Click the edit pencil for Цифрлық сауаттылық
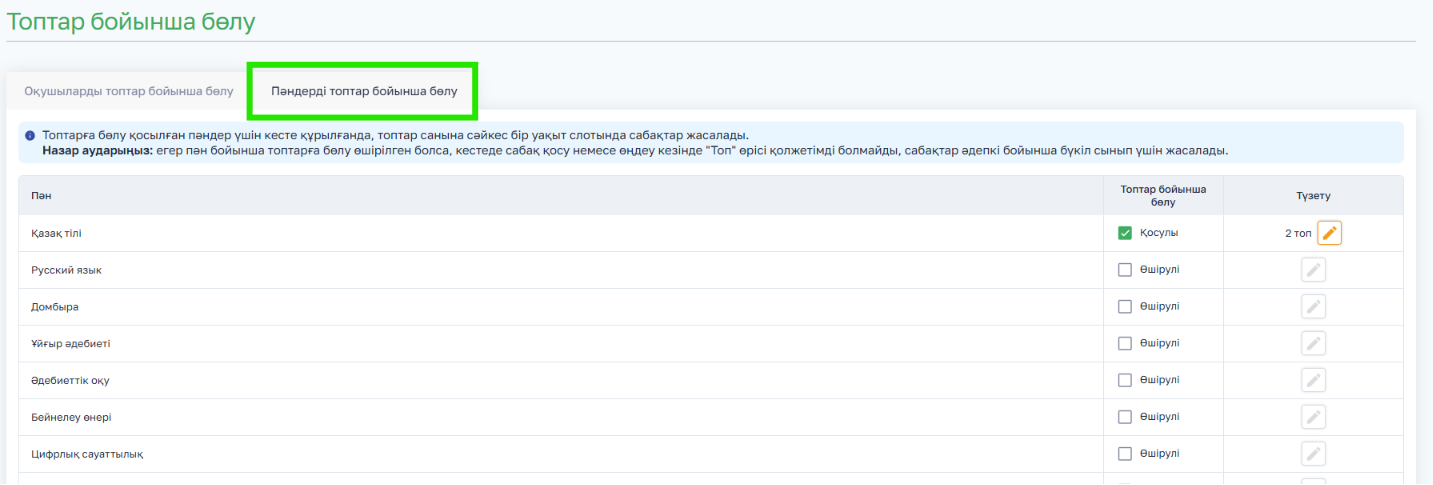Viewport: 1433px width, 485px height. coord(1313,454)
